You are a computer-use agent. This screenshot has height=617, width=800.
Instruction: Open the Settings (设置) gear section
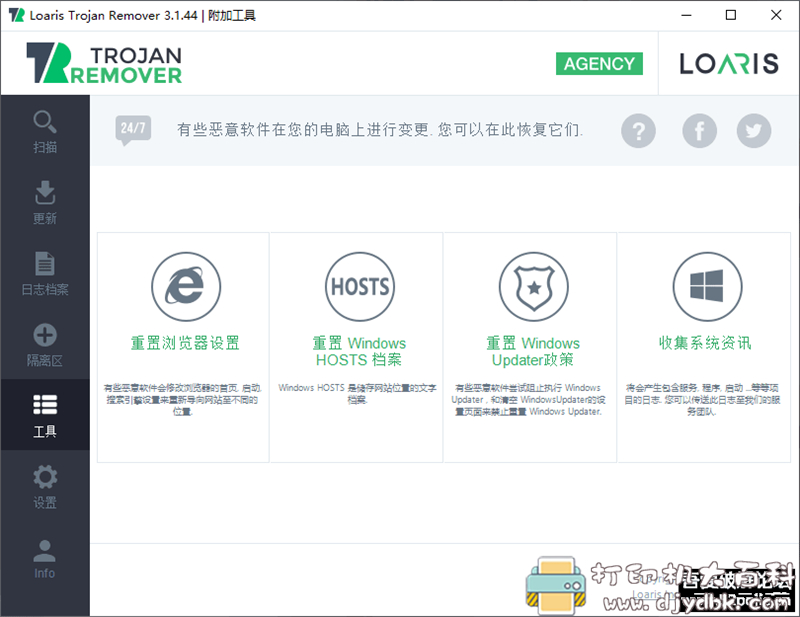[x=45, y=486]
